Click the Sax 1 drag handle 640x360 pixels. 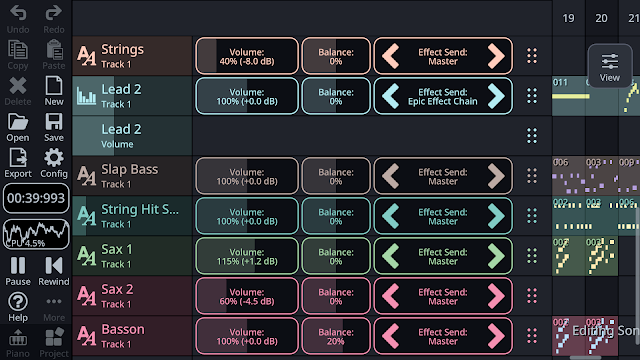[532, 256]
